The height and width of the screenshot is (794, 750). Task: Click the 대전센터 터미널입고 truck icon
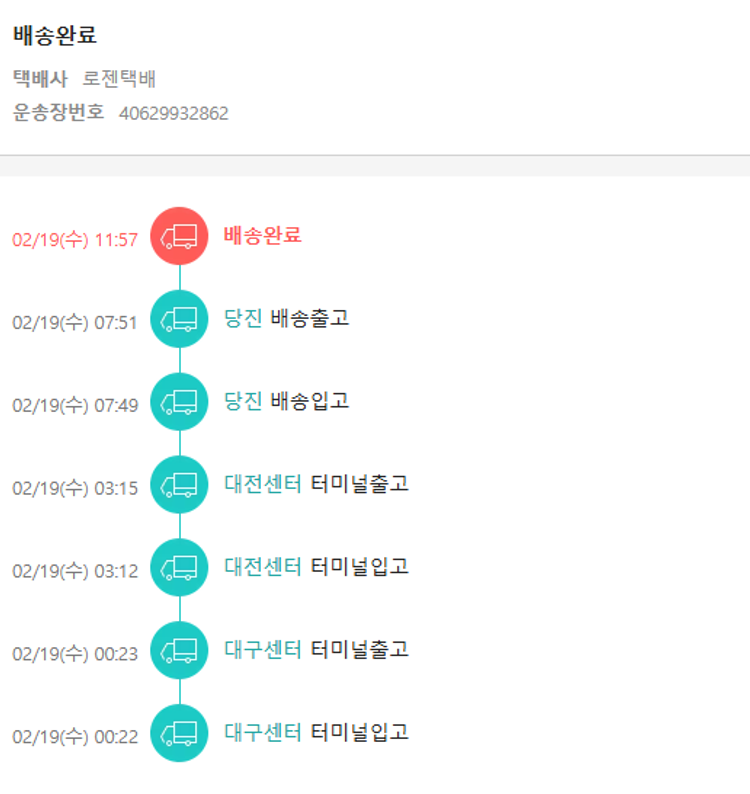click(179, 567)
